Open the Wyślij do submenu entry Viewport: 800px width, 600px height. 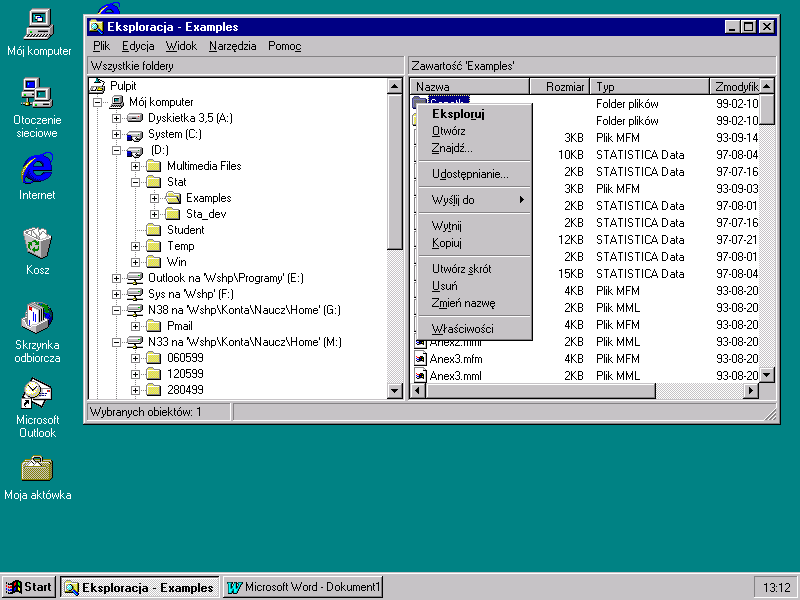point(453,200)
